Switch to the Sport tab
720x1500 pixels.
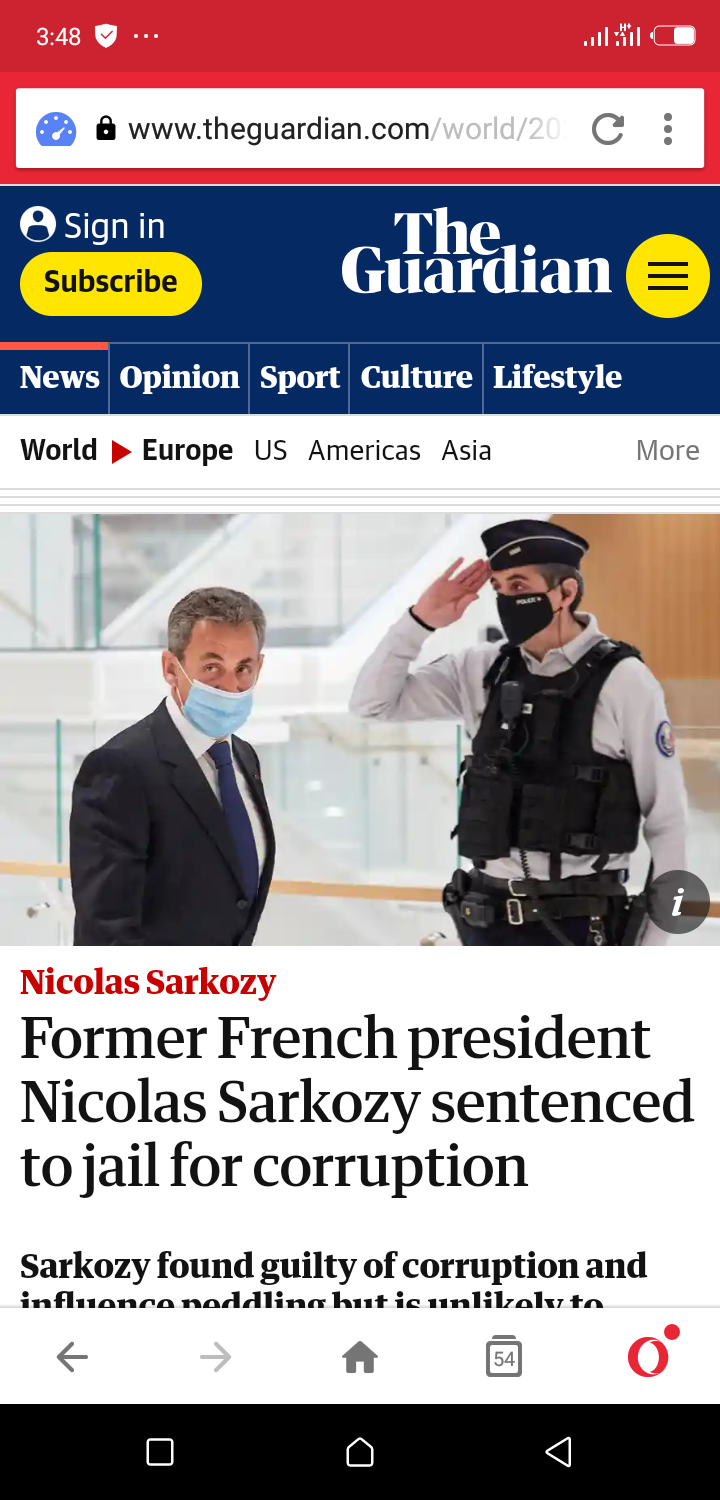tap(300, 378)
